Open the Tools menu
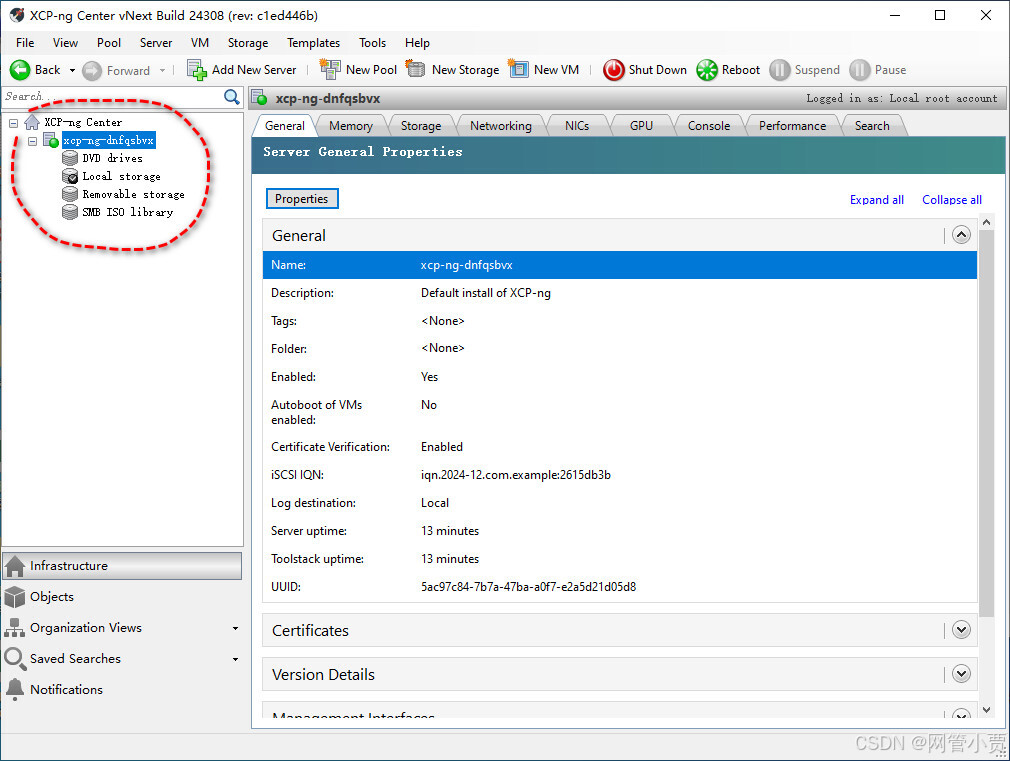Image resolution: width=1010 pixels, height=761 pixels. [x=372, y=43]
